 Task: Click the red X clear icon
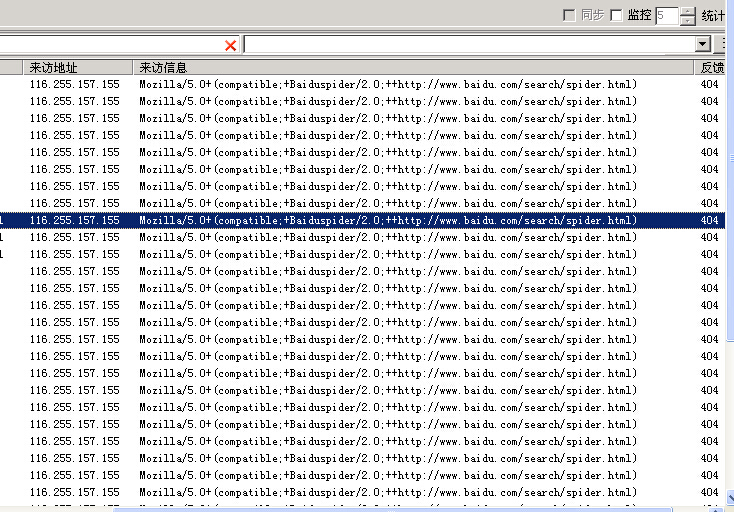tap(230, 45)
